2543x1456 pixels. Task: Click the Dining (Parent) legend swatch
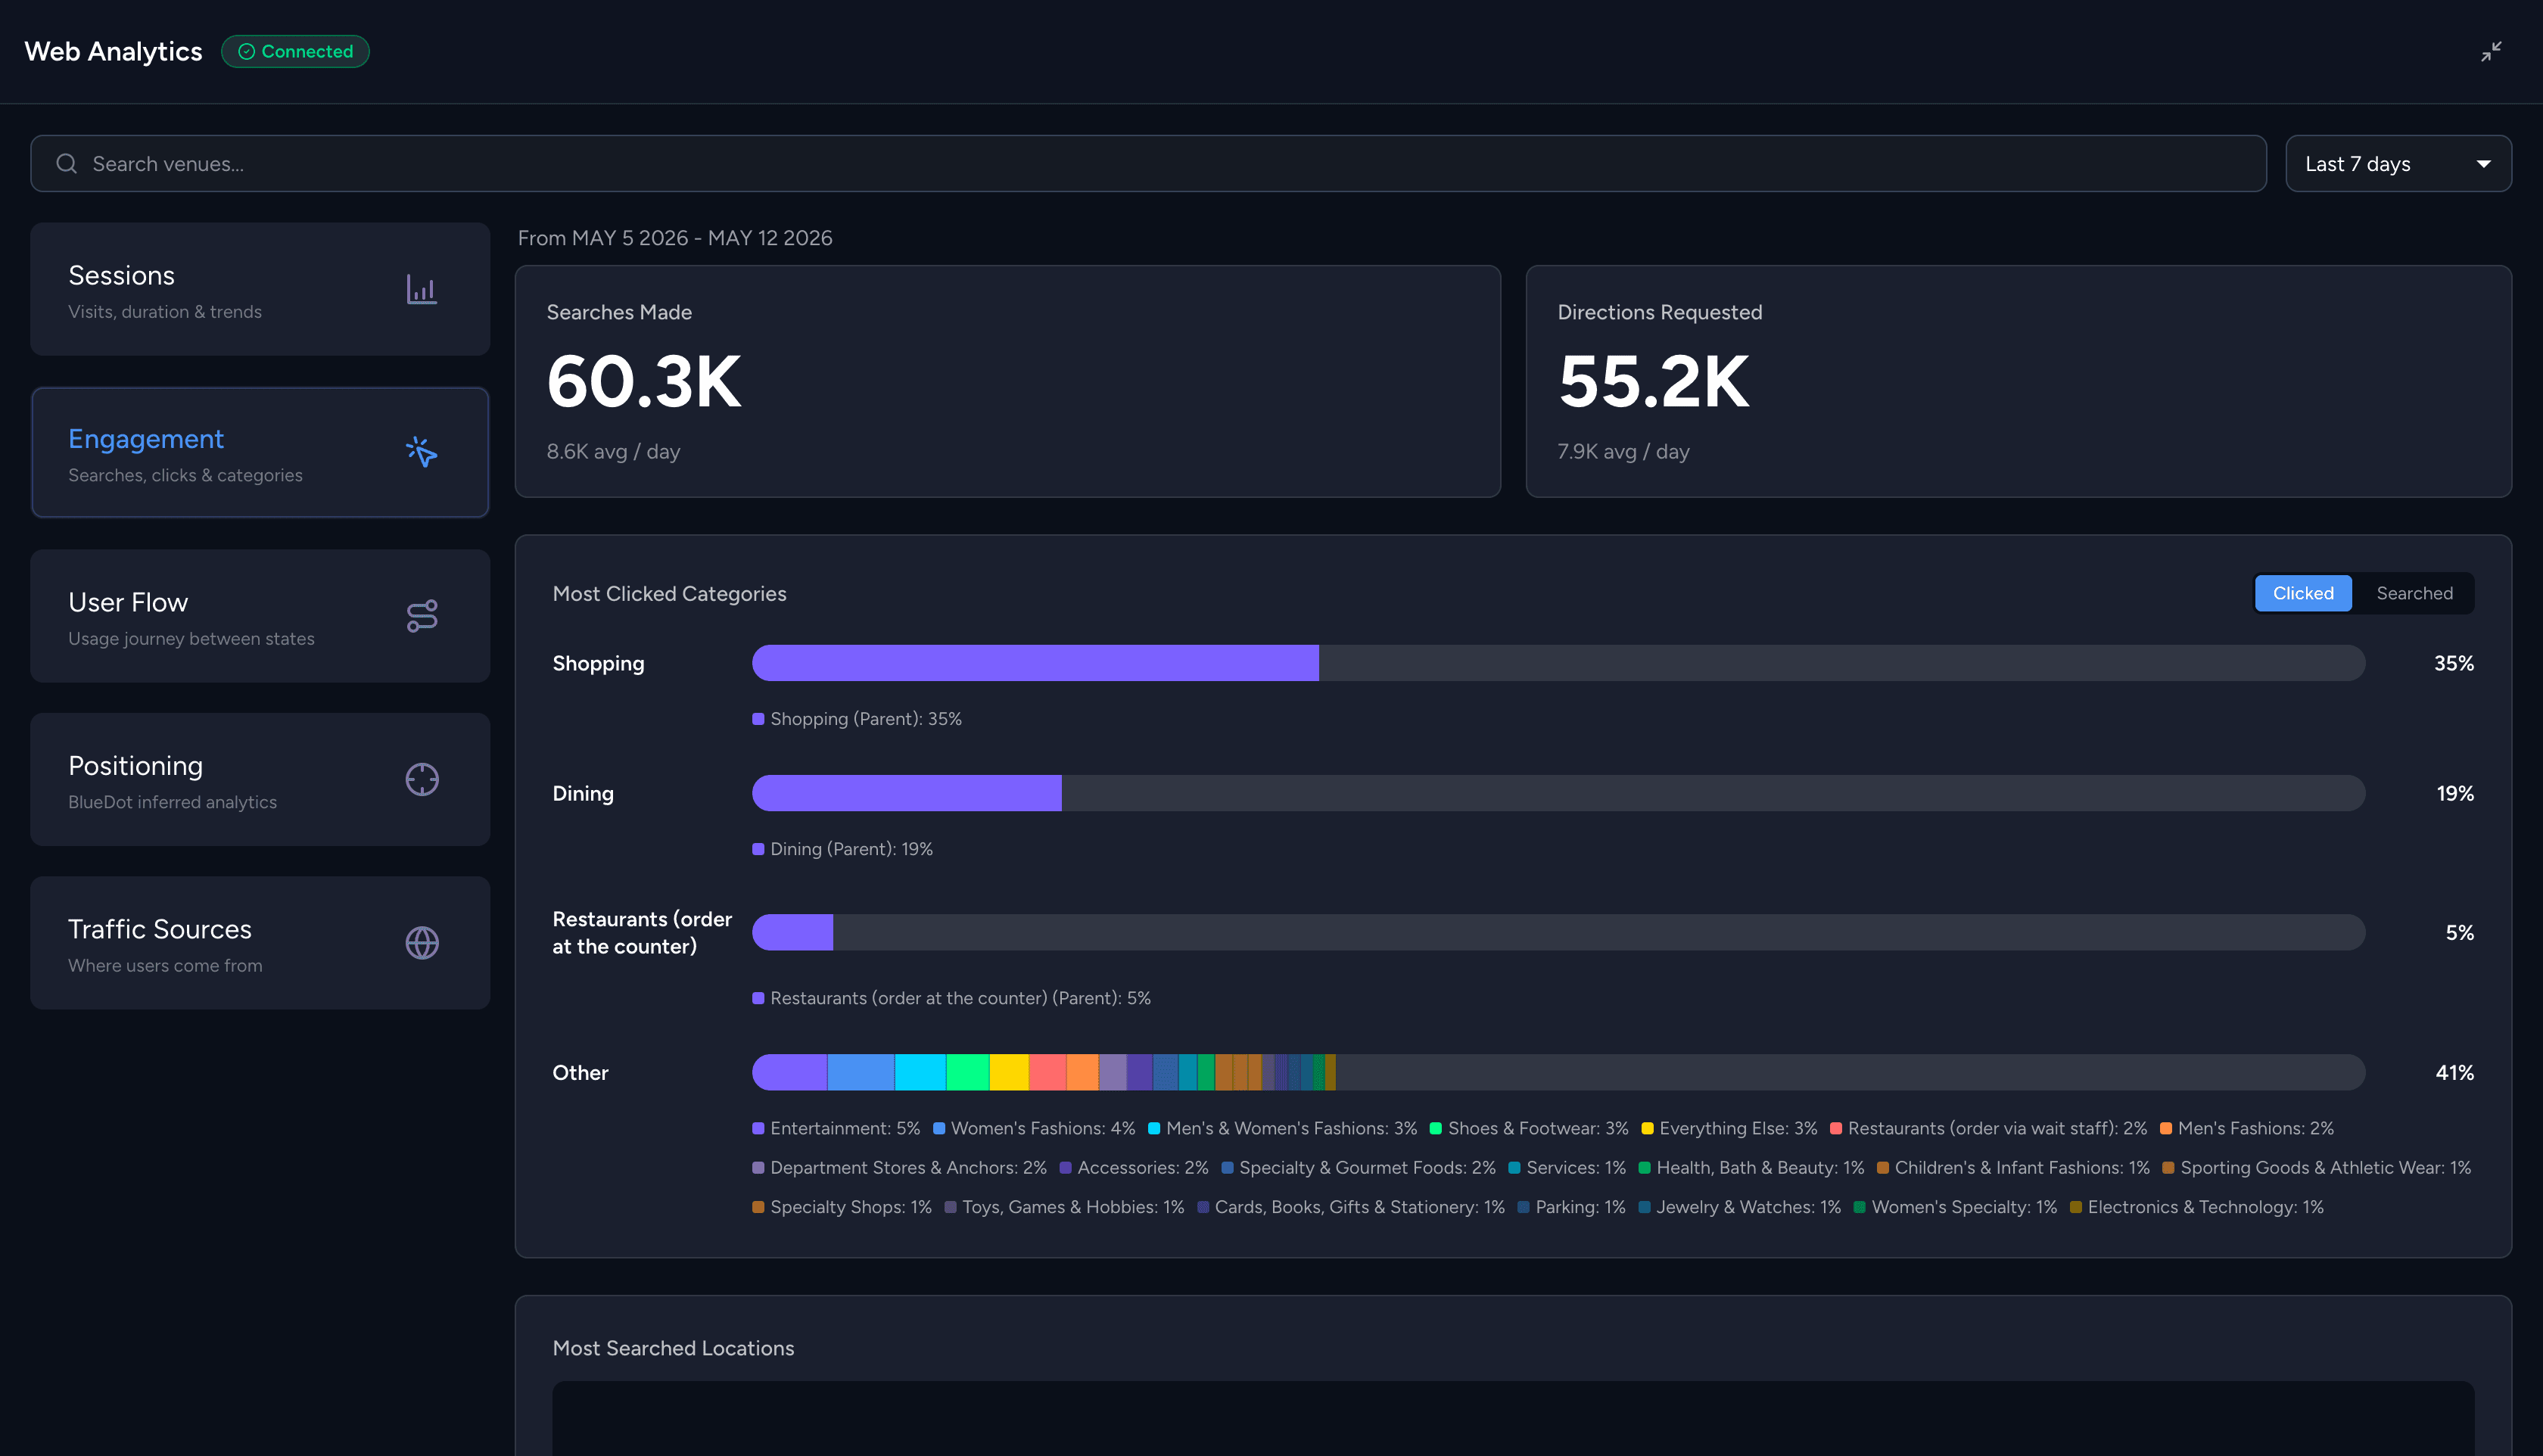758,849
